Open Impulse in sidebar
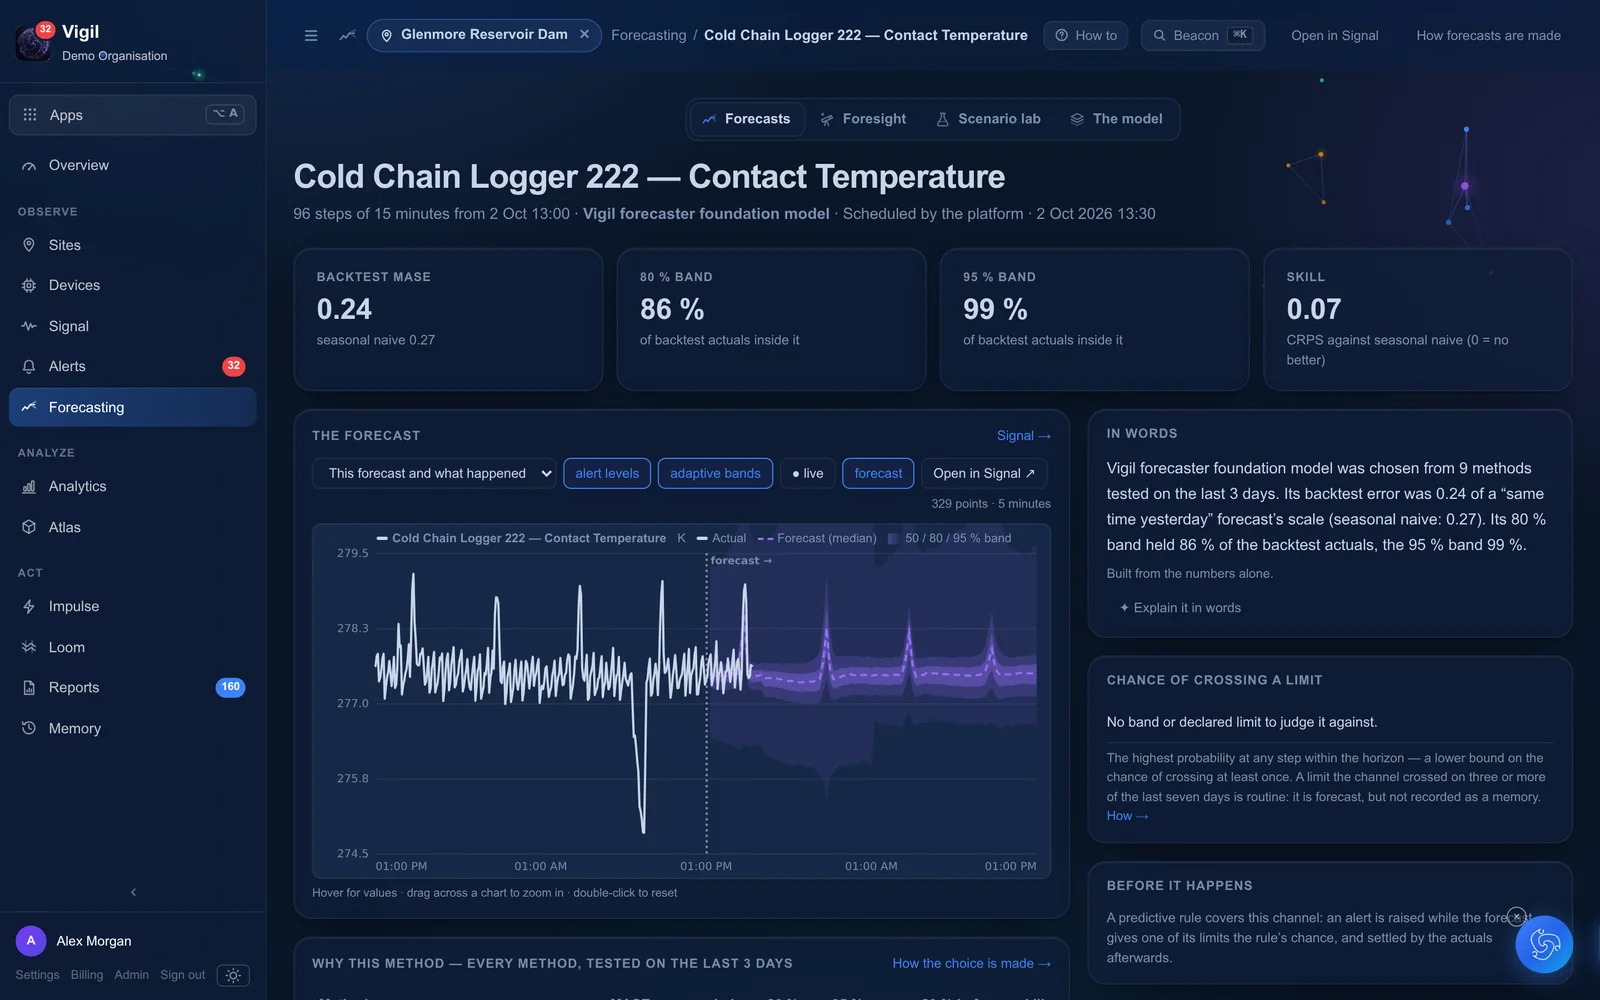Screen dimensions: 1600x1000 click(132, 606)
